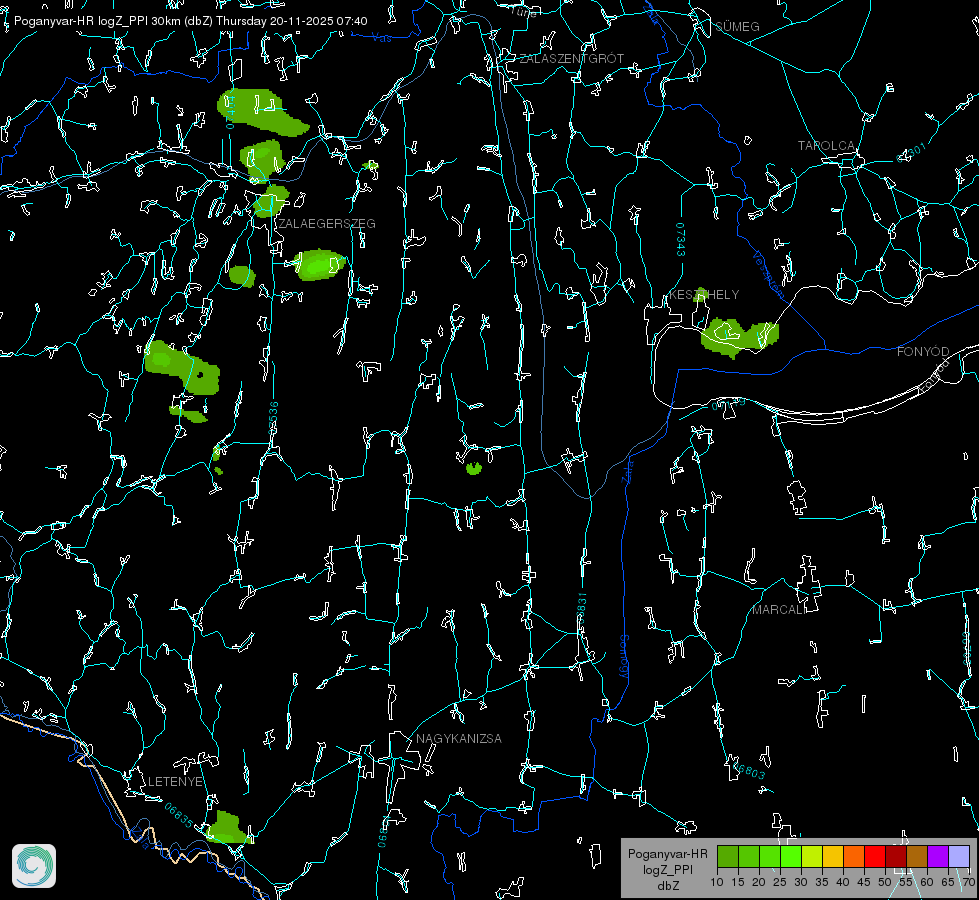
Task: Click the legend tick value 10
Action: [717, 882]
